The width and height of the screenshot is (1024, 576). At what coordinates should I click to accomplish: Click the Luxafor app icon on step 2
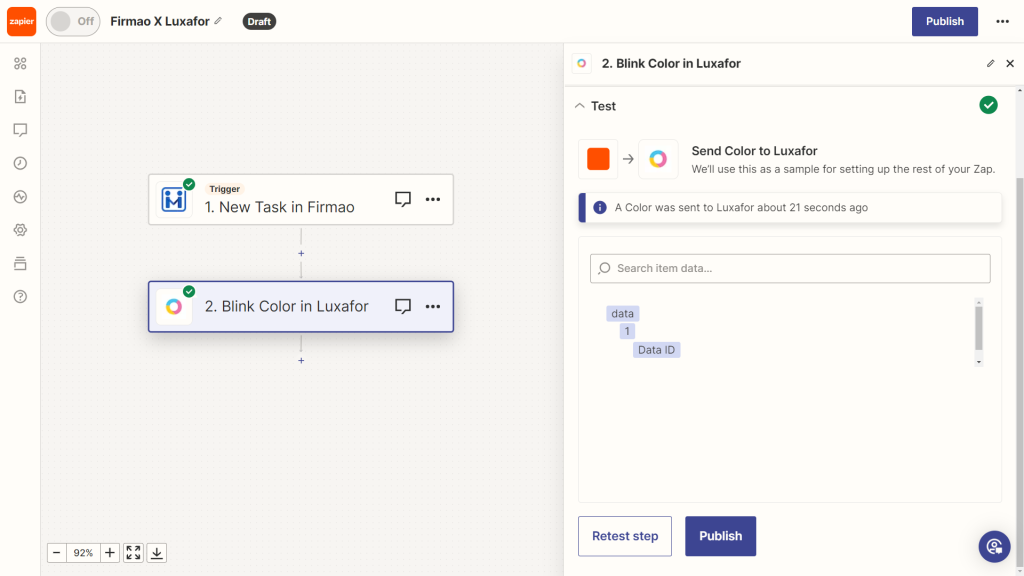point(174,306)
